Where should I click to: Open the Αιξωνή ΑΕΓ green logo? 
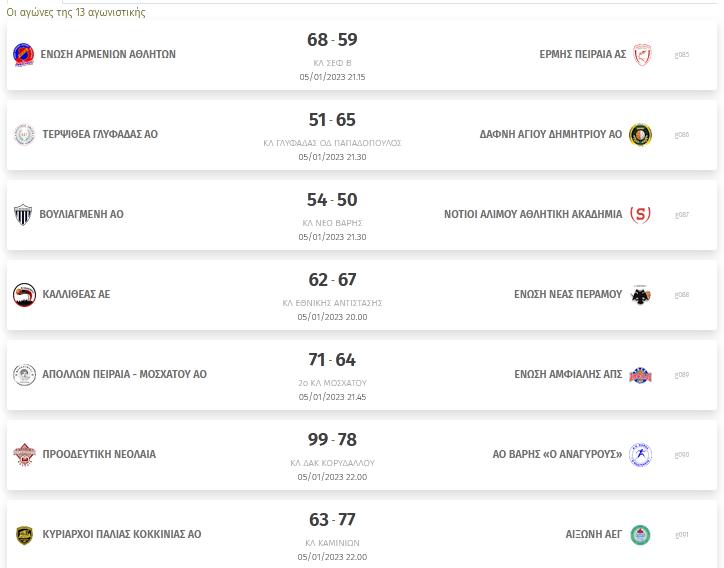click(640, 535)
